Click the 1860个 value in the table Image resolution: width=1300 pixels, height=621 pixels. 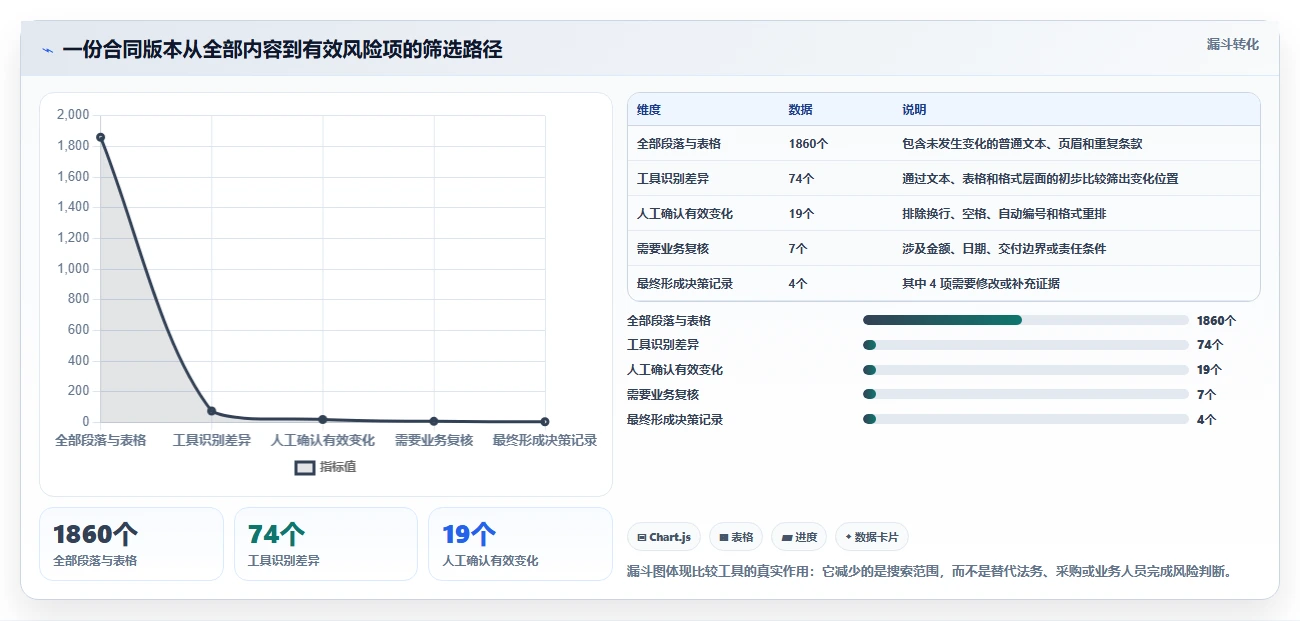tap(808, 144)
